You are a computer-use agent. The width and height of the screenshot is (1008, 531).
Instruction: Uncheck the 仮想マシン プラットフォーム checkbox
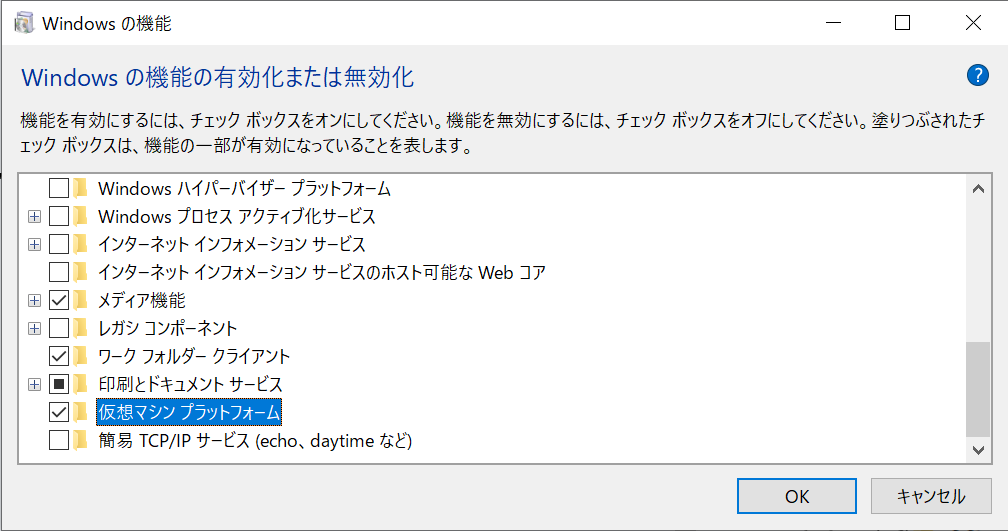pyautogui.click(x=58, y=412)
